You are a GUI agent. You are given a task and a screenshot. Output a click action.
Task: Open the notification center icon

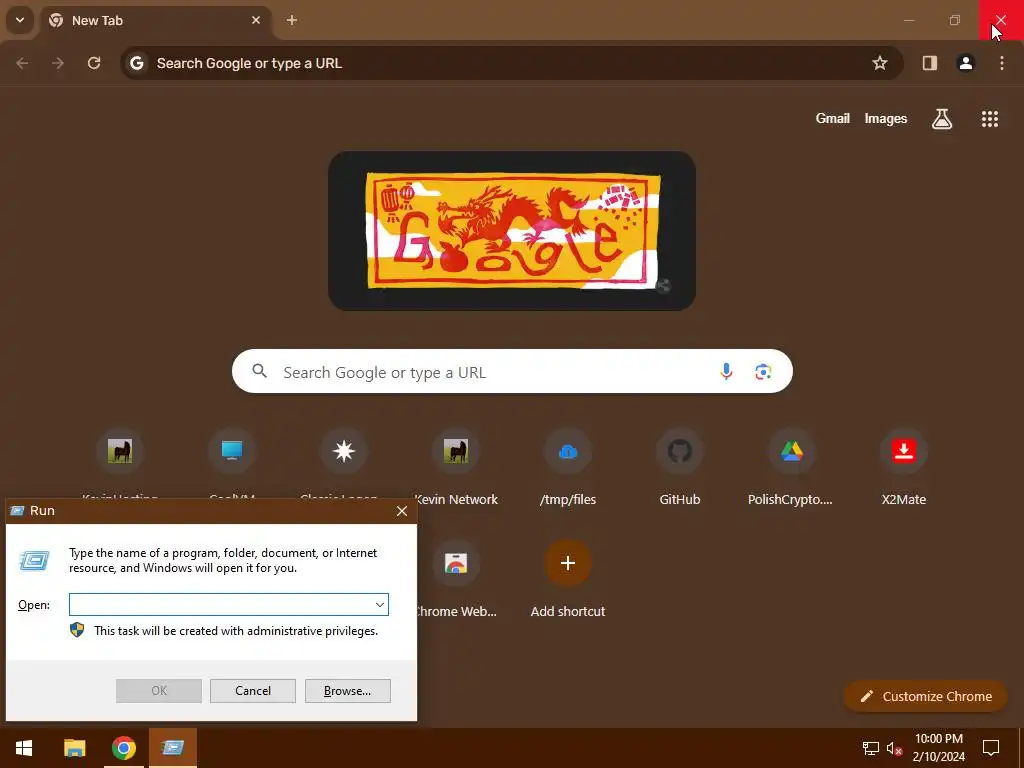click(991, 748)
